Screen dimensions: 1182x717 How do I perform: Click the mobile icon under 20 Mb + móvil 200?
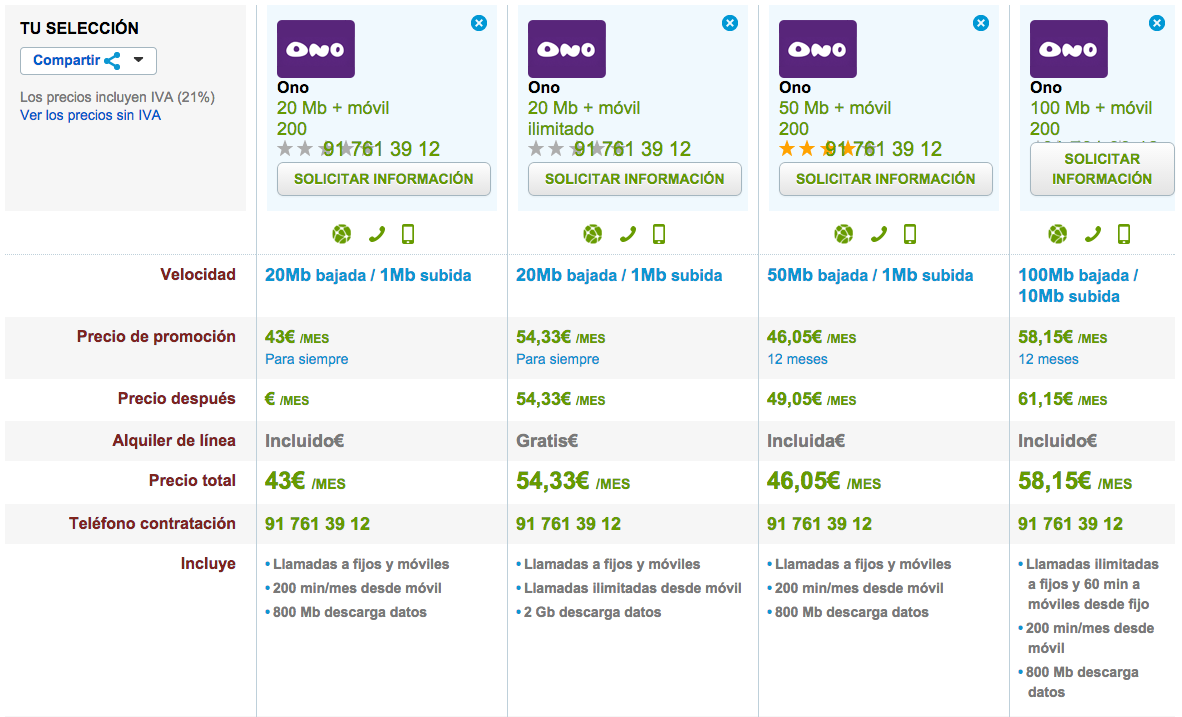pyautogui.click(x=408, y=234)
